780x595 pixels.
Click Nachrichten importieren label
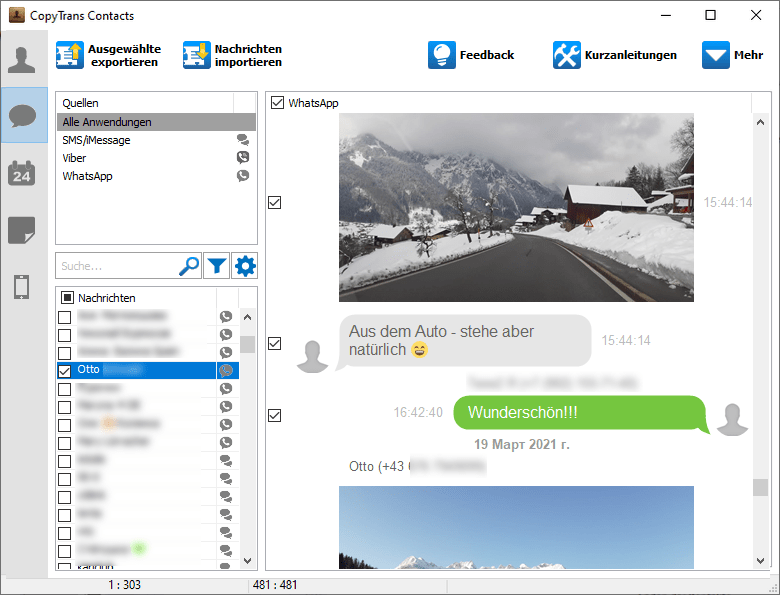click(x=248, y=55)
